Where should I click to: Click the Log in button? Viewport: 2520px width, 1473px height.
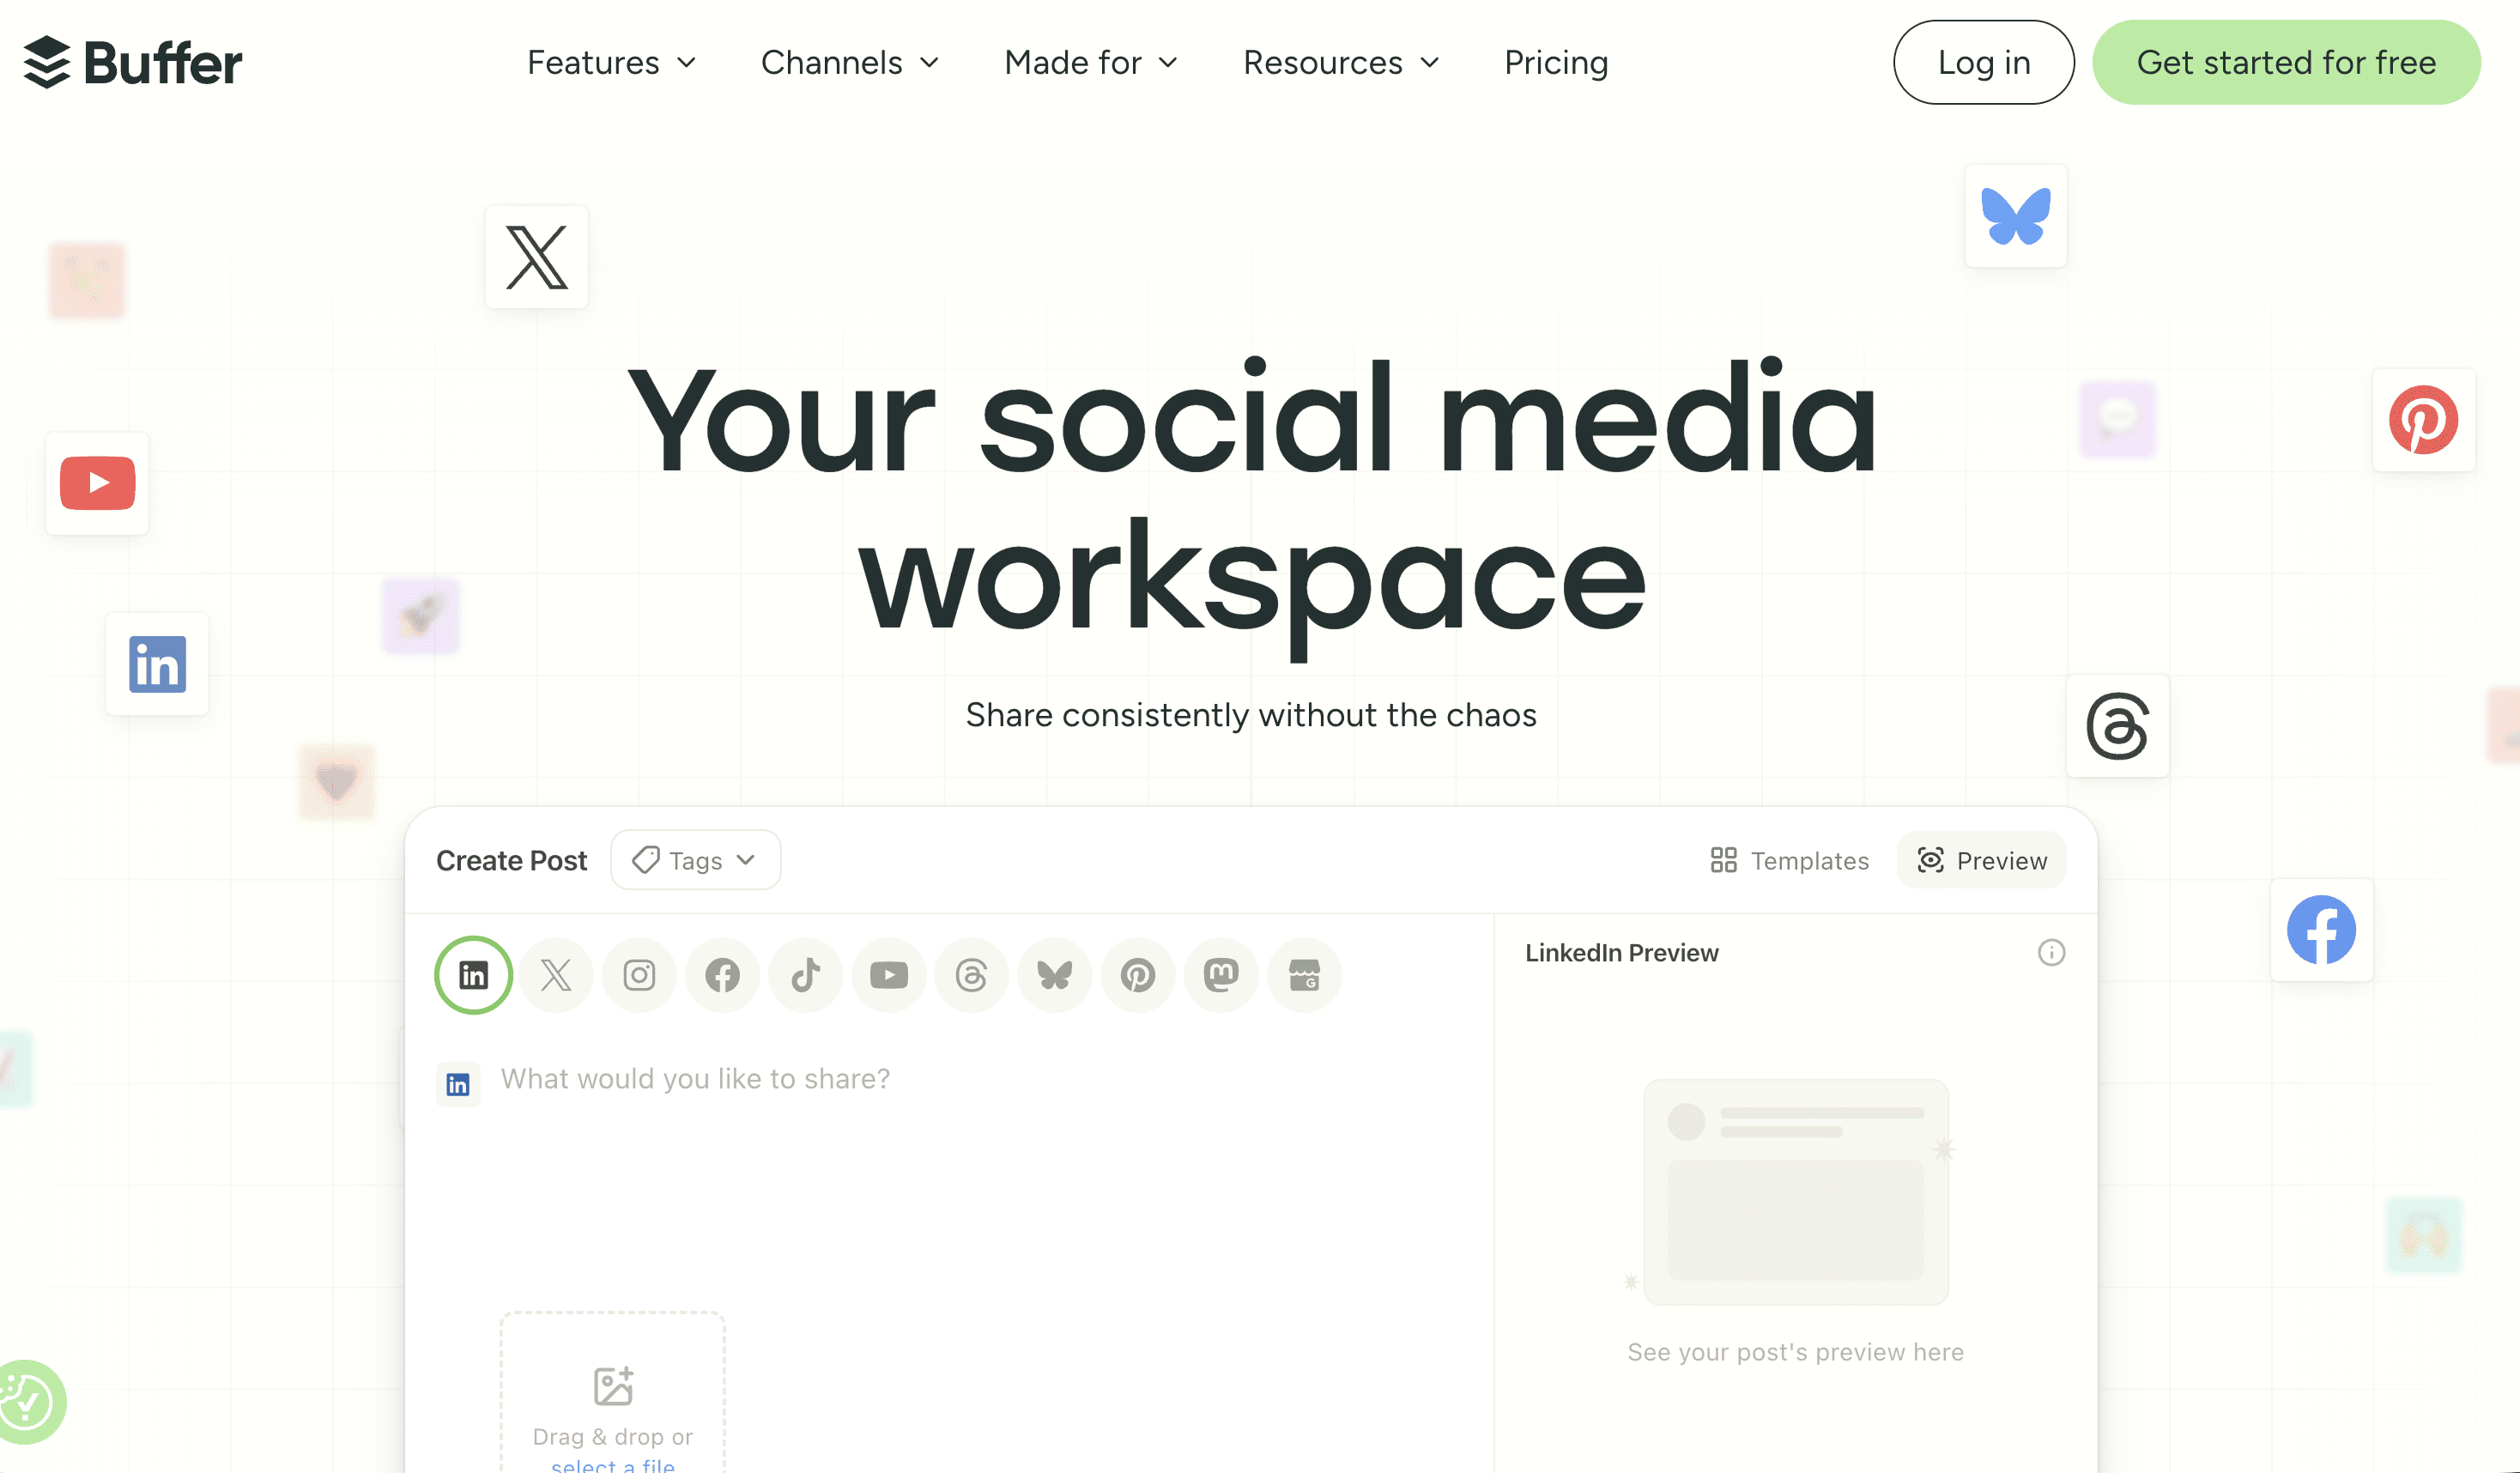click(1983, 62)
